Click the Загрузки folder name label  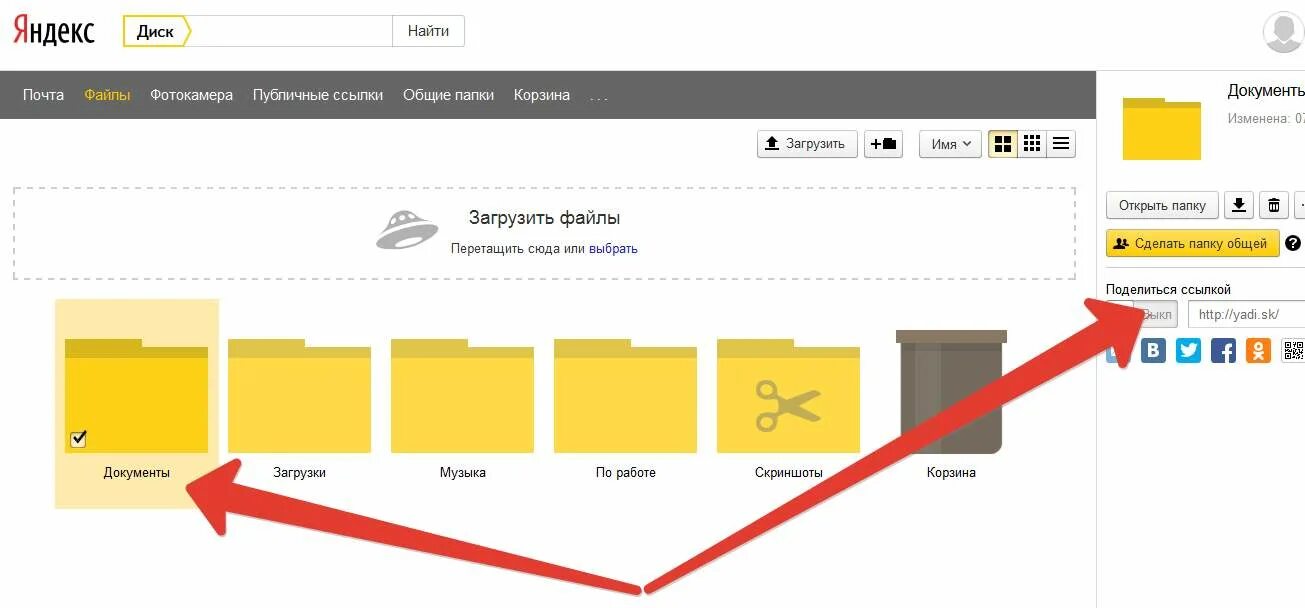(x=300, y=472)
